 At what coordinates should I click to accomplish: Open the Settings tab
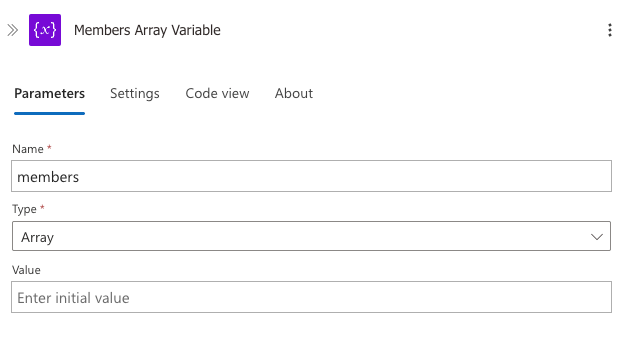[x=135, y=94]
